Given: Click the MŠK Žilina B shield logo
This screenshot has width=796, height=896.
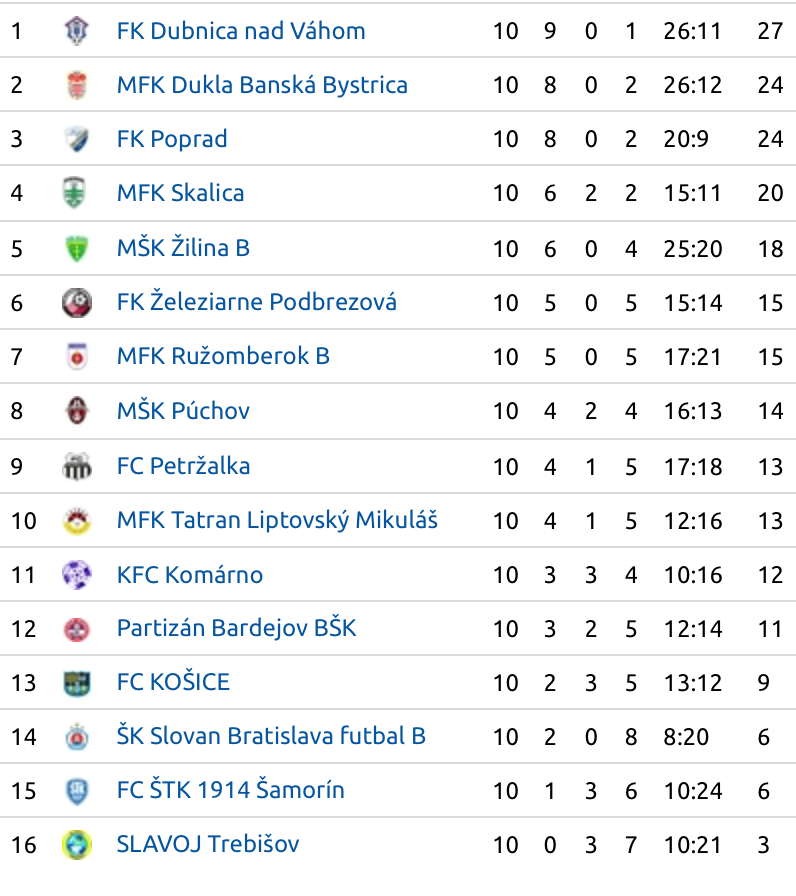Looking at the screenshot, I should pyautogui.click(x=77, y=248).
